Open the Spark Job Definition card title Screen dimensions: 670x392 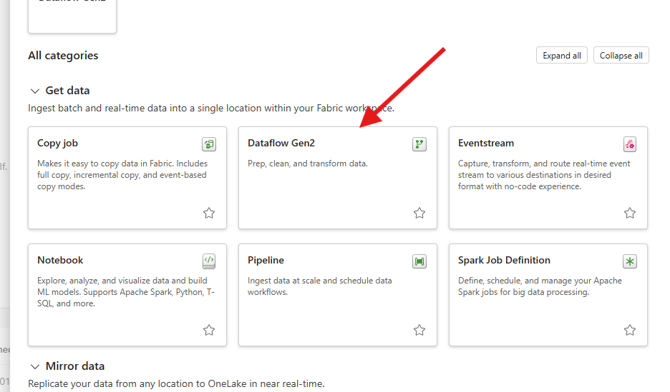point(504,260)
